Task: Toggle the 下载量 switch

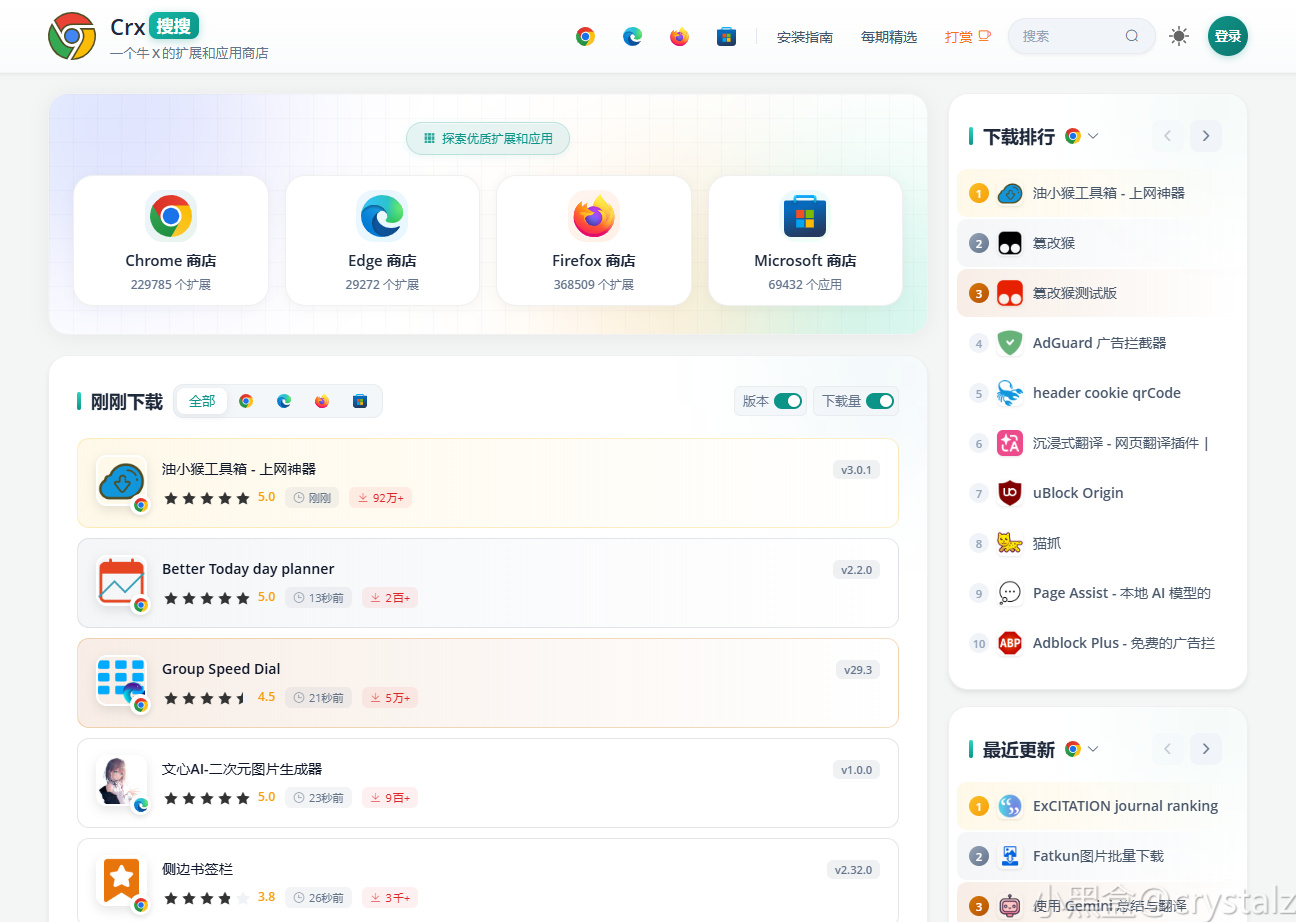Action: [x=880, y=401]
